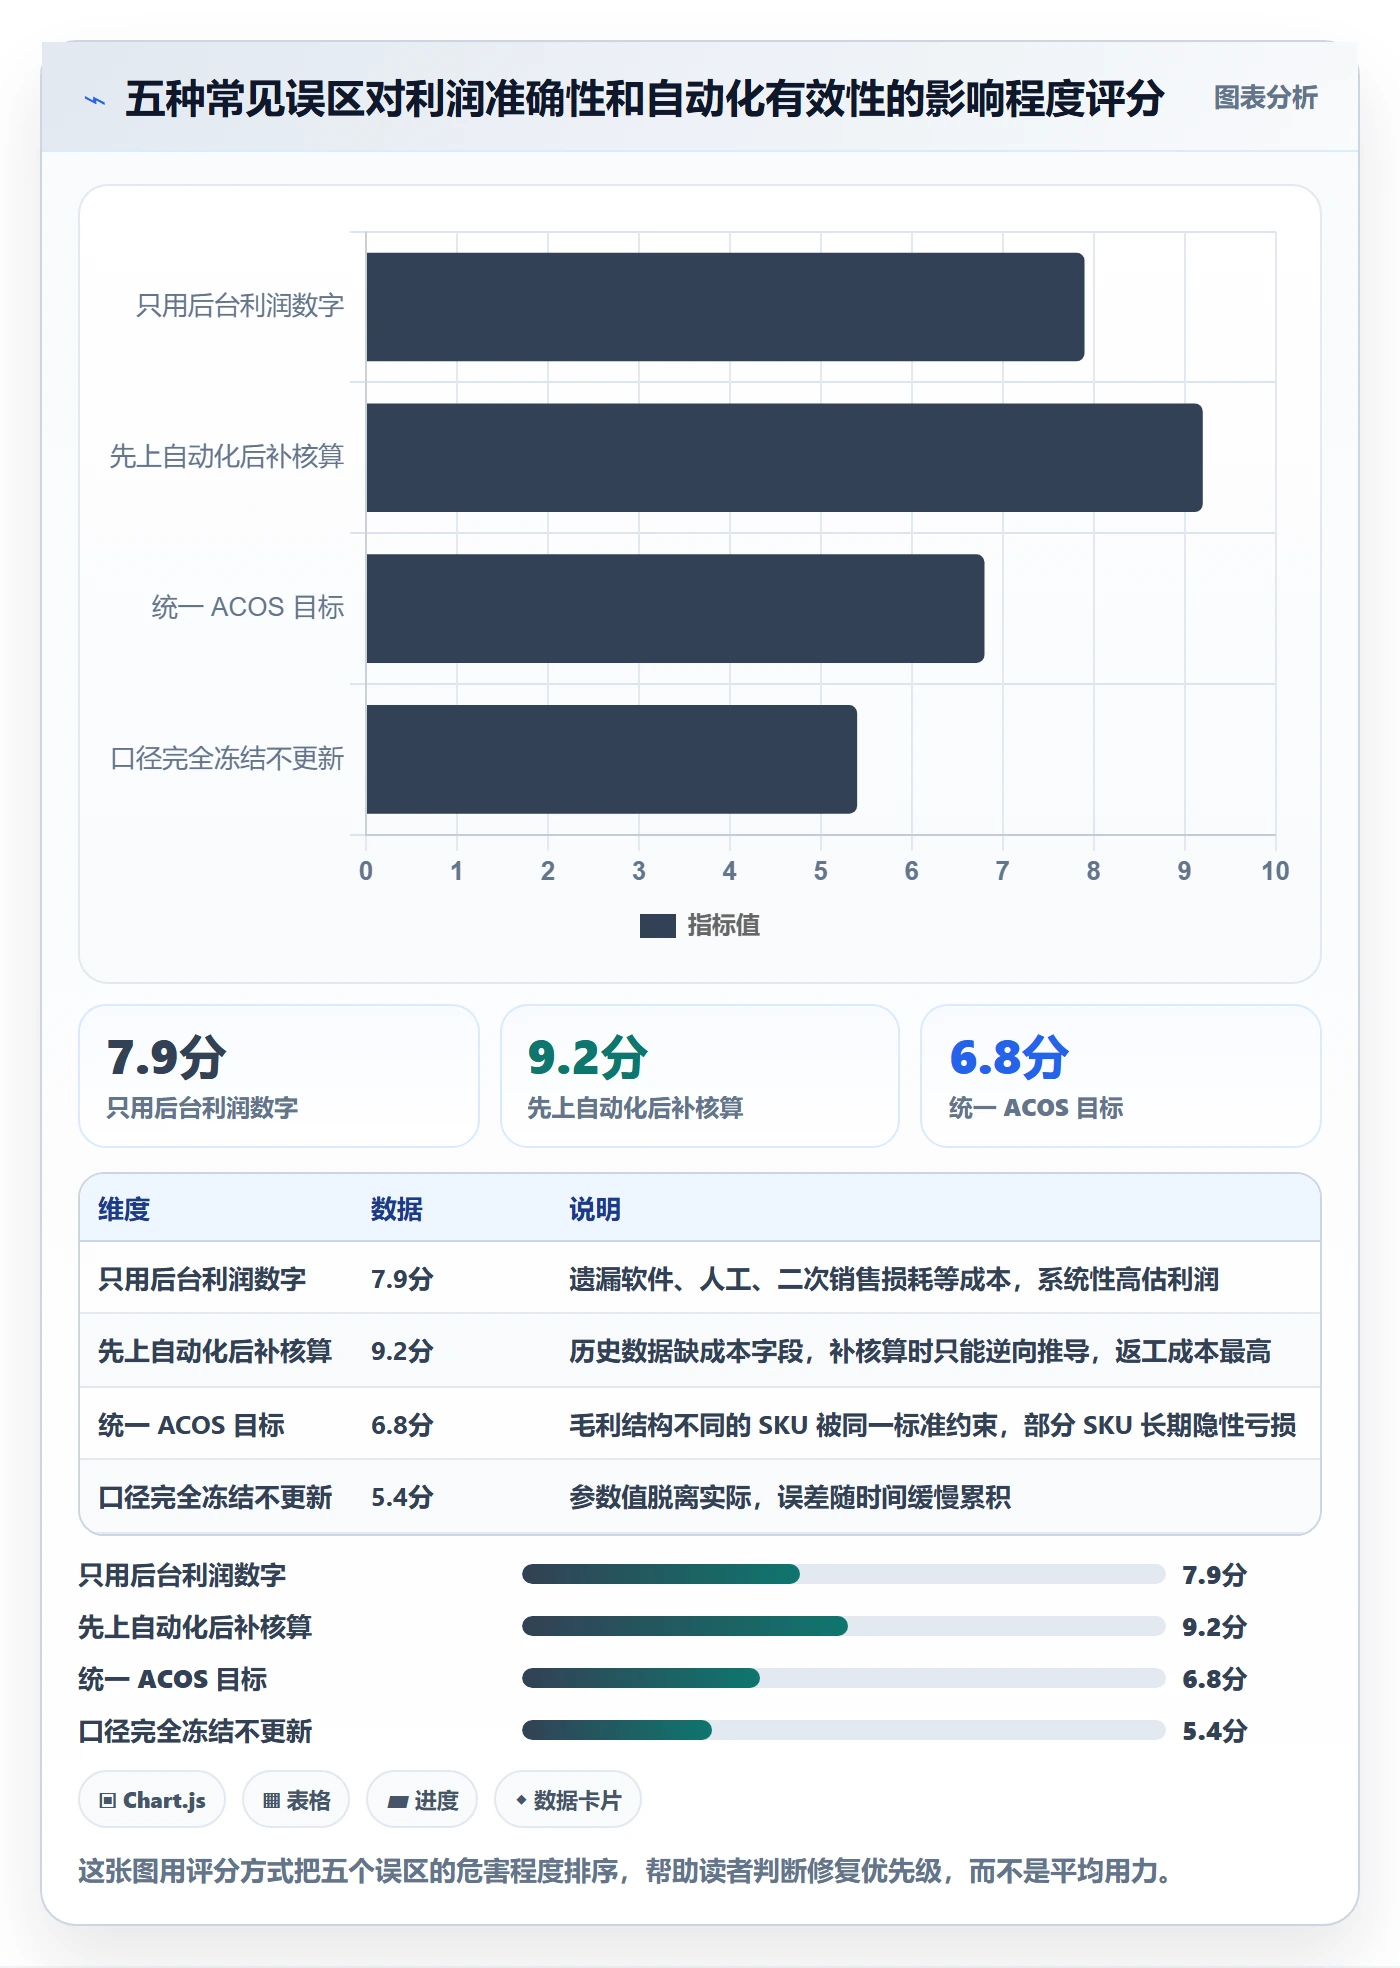
Task: Open the 9.2分 data card
Action: tap(700, 1076)
